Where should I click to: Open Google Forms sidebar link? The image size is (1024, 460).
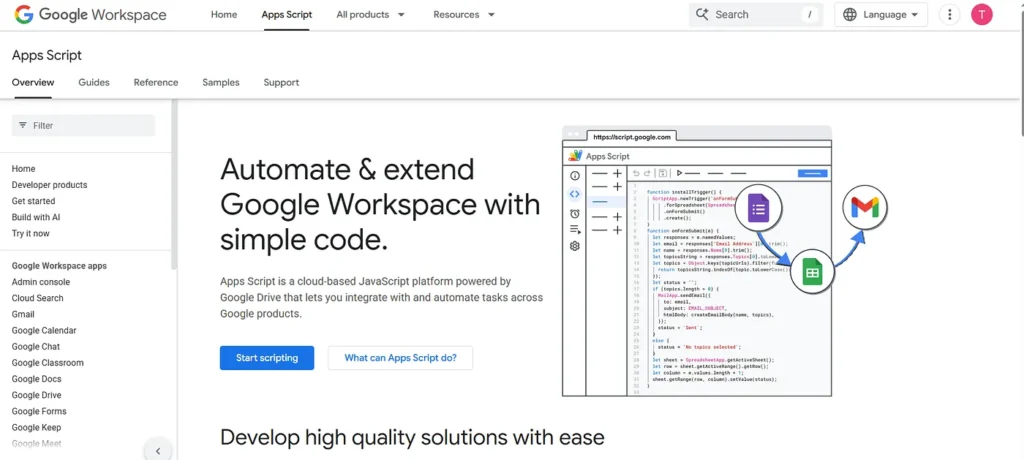point(39,411)
